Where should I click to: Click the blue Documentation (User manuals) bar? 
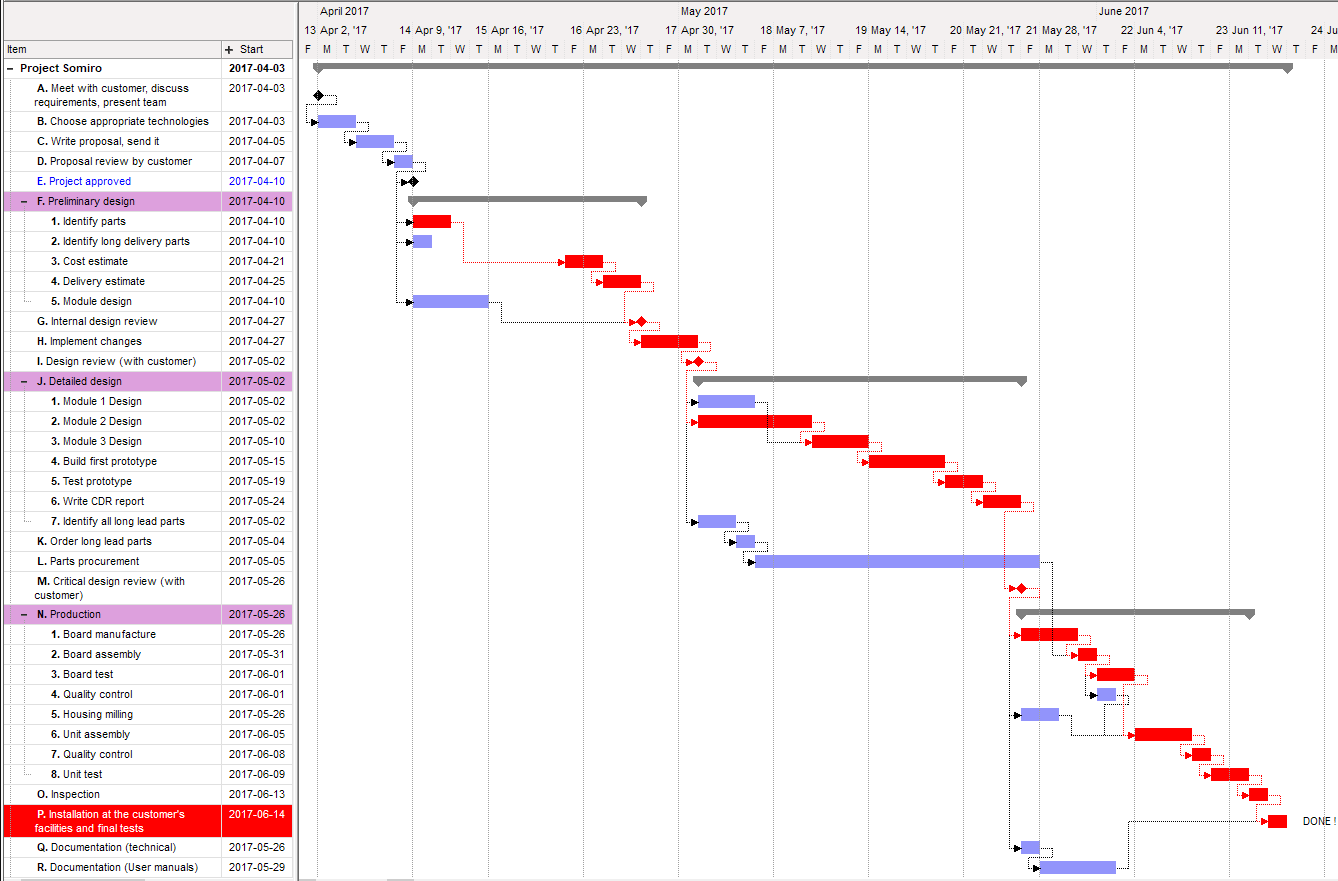pyautogui.click(x=1077, y=867)
